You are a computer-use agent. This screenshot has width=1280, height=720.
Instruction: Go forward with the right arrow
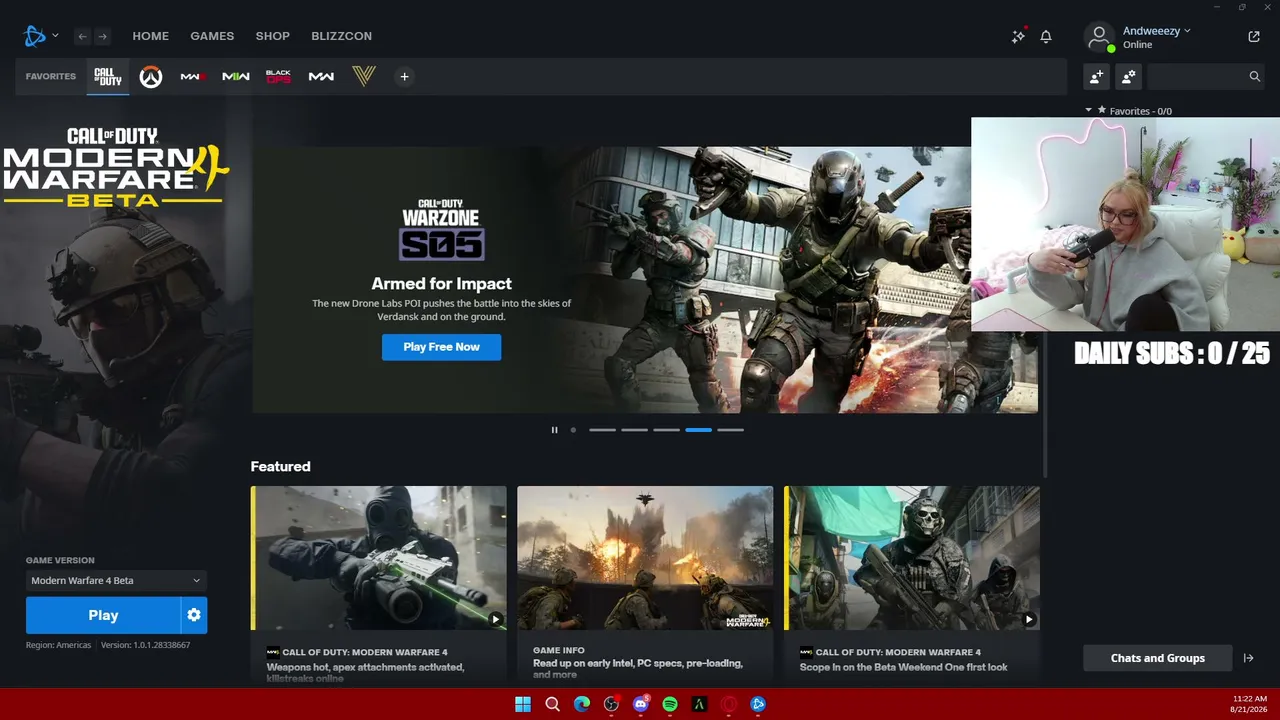tap(102, 36)
